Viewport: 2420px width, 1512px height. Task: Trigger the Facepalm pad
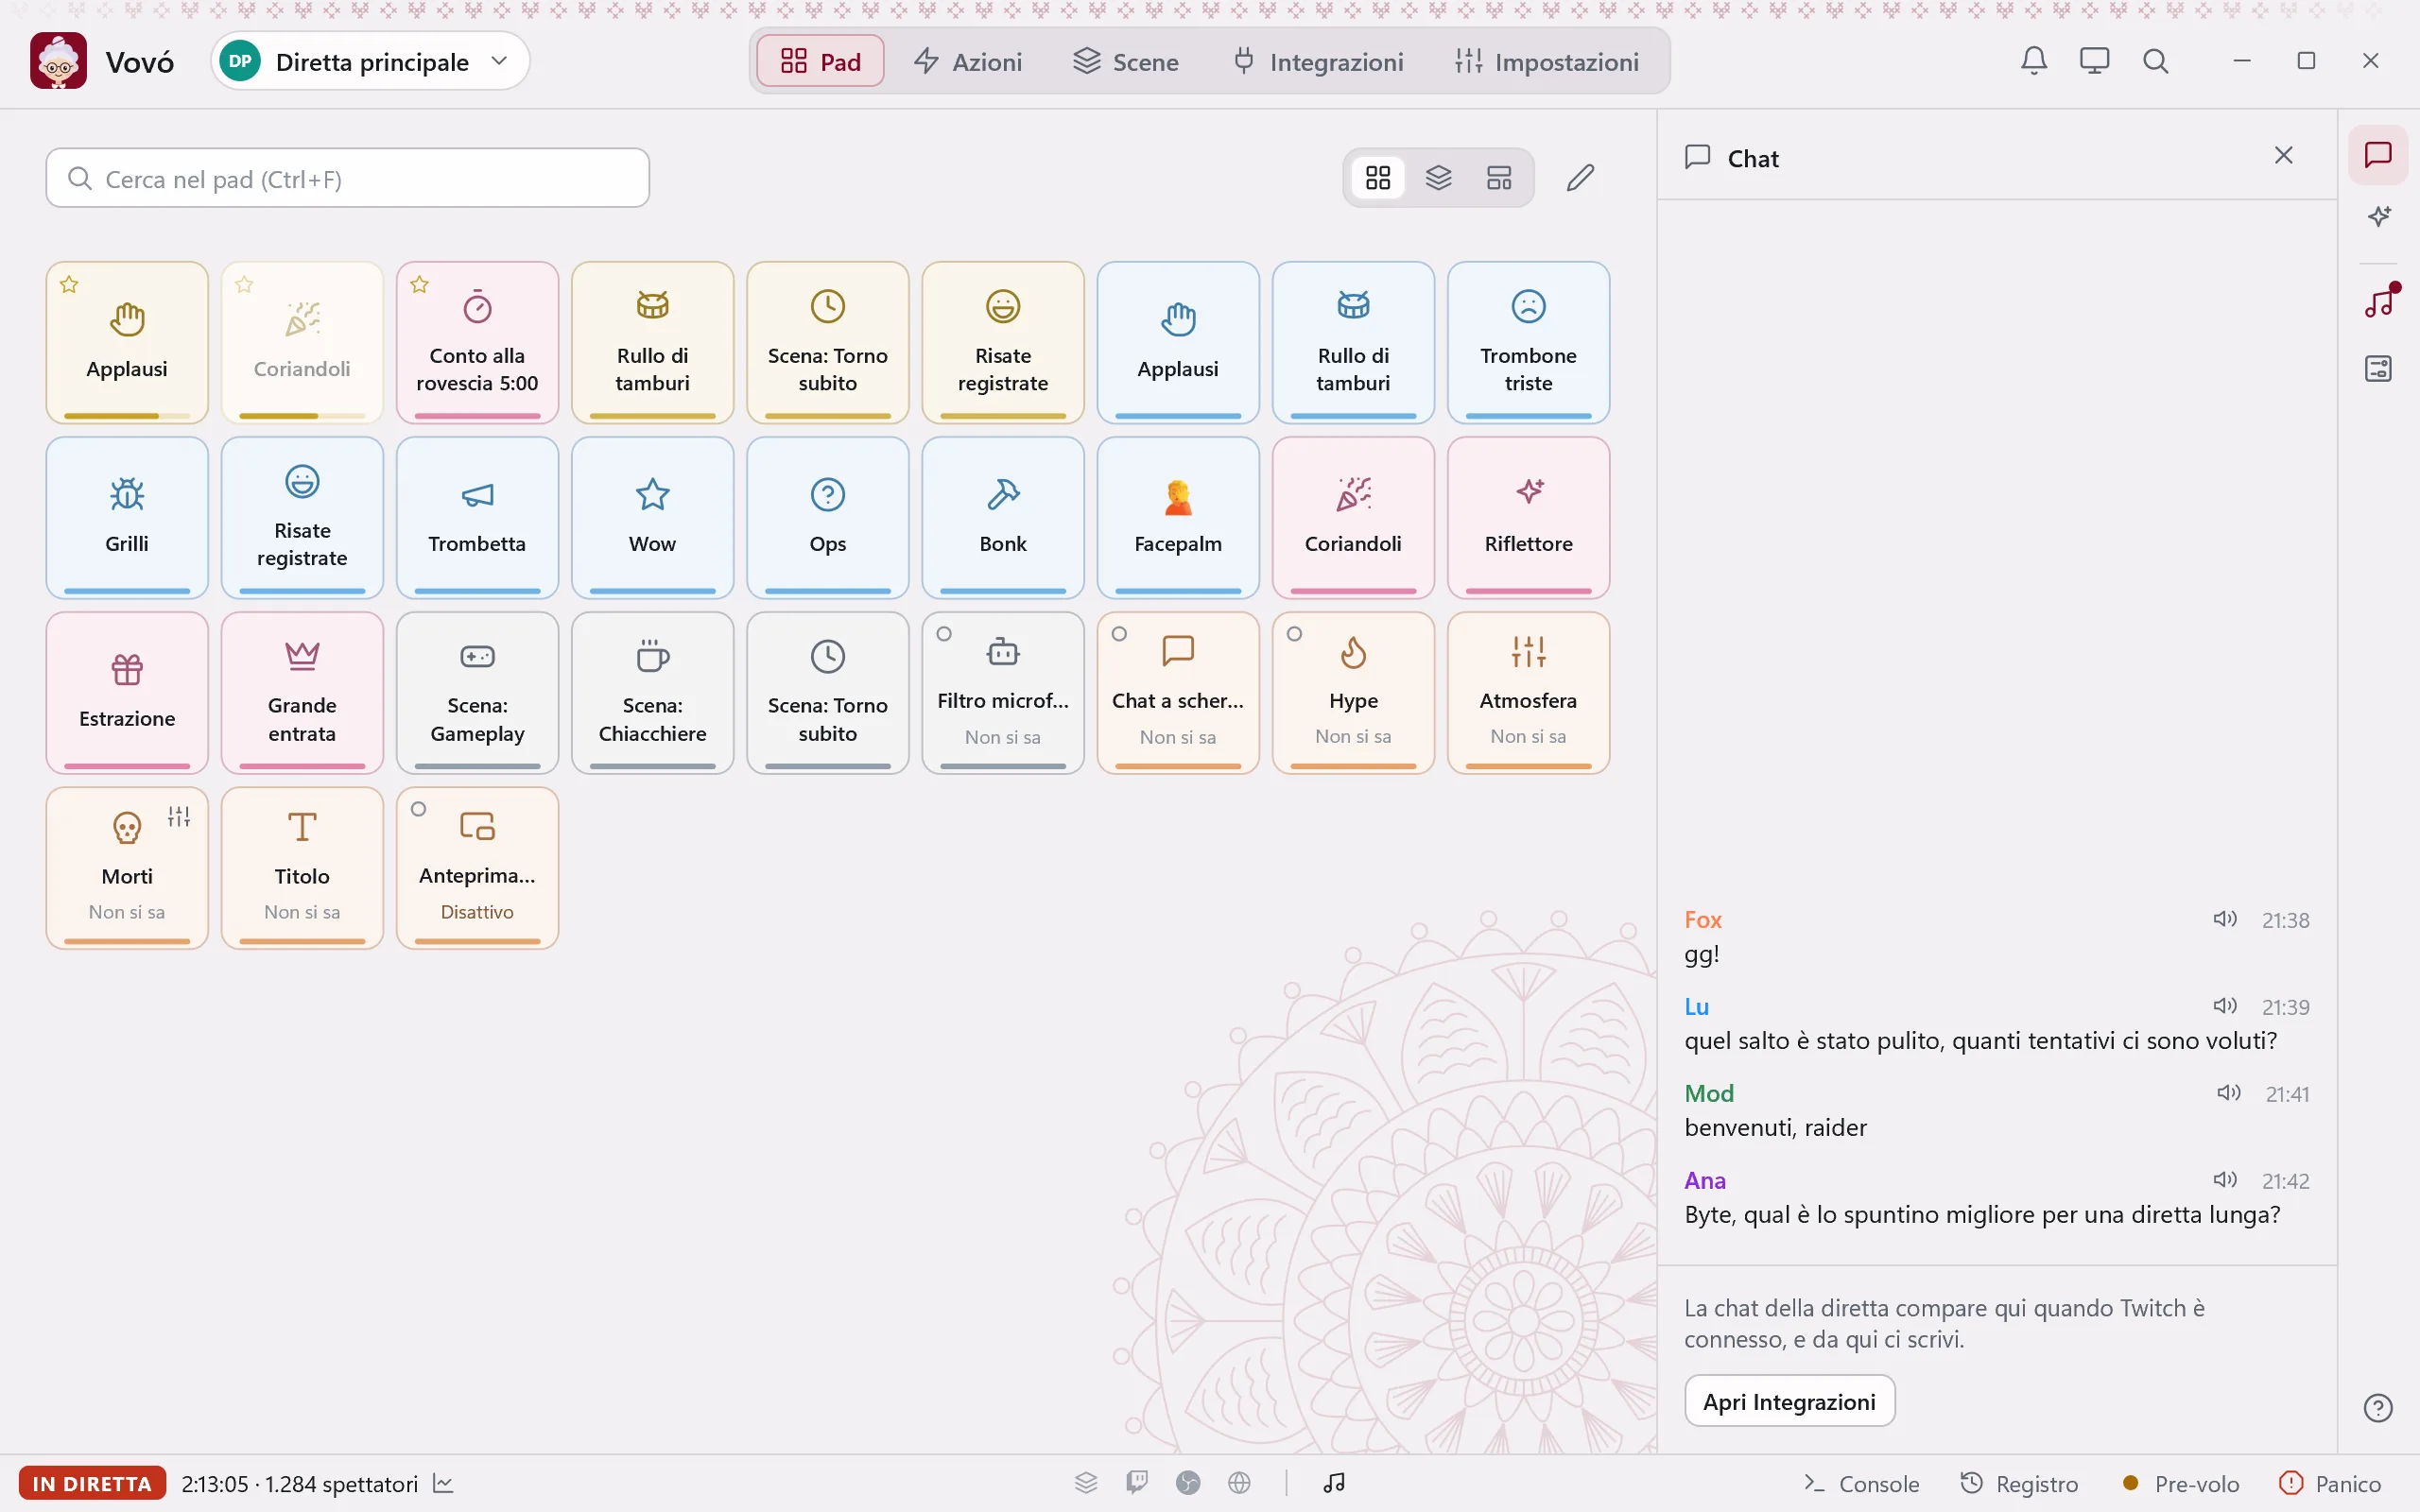click(1178, 518)
